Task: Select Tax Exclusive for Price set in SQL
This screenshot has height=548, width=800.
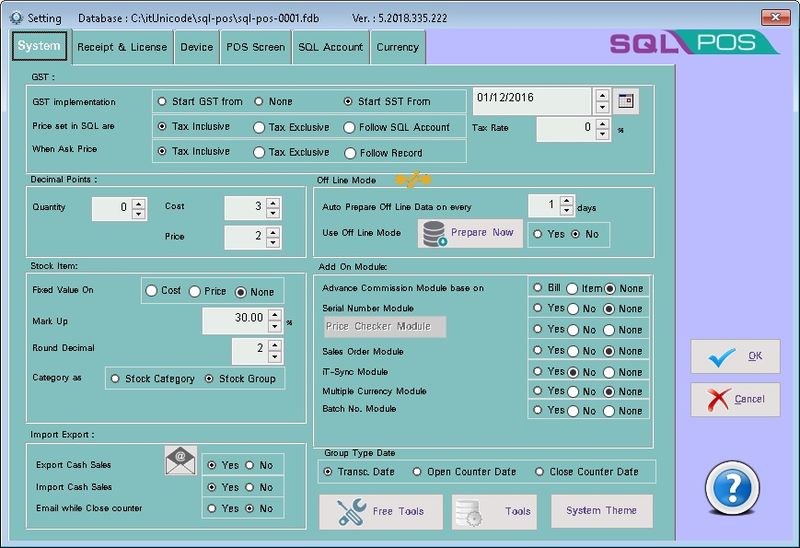Action: point(260,127)
